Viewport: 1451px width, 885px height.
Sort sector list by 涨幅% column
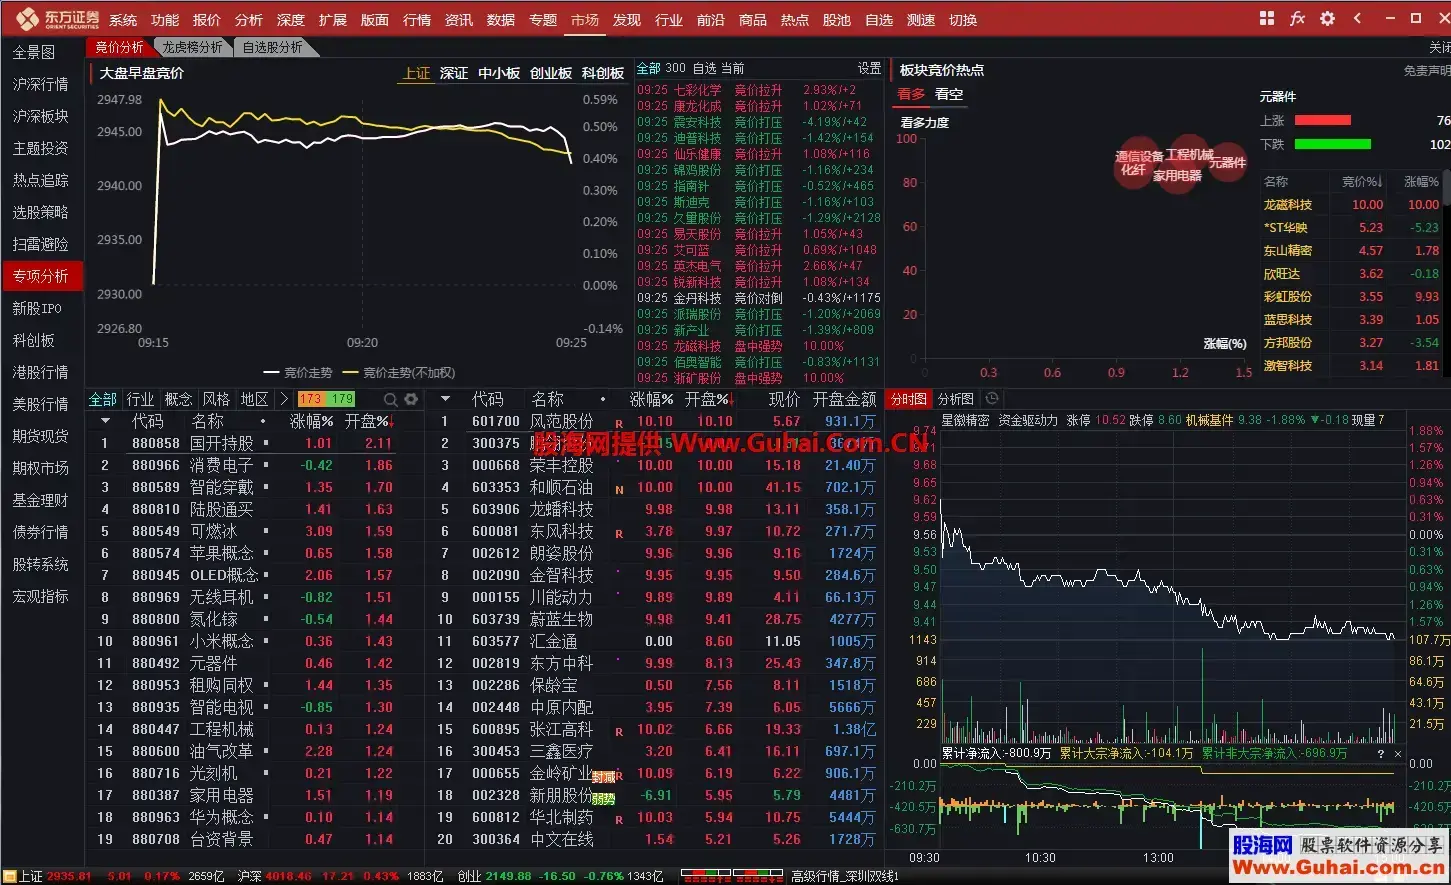pyautogui.click(x=312, y=421)
